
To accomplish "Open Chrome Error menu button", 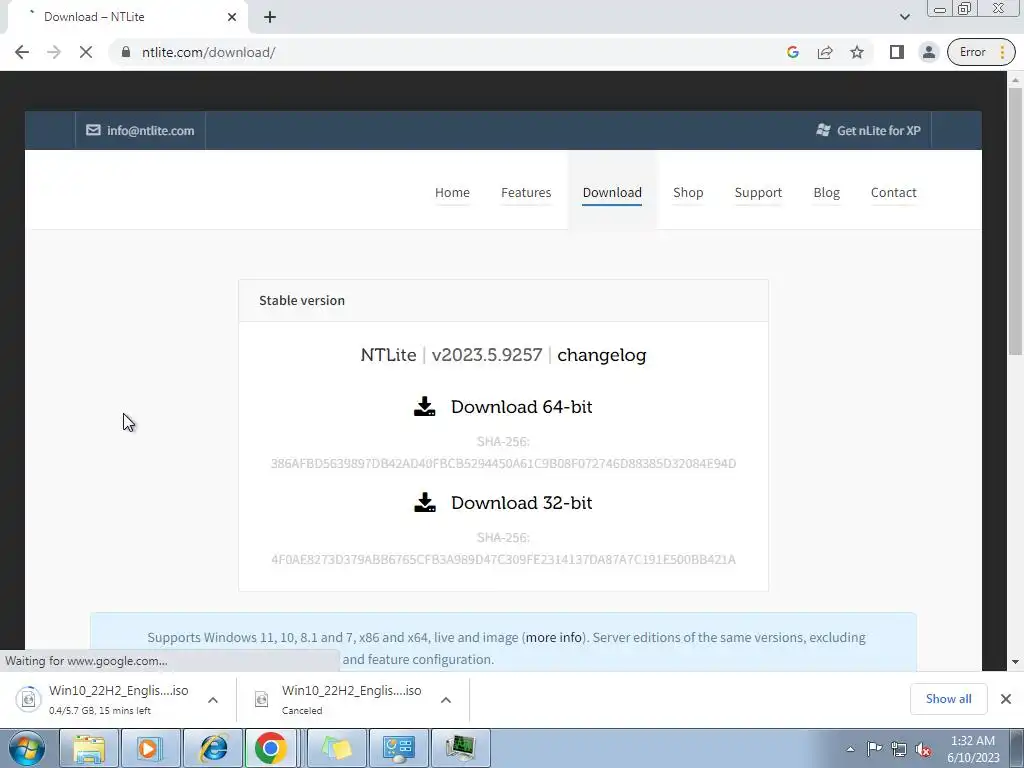I will 981,52.
